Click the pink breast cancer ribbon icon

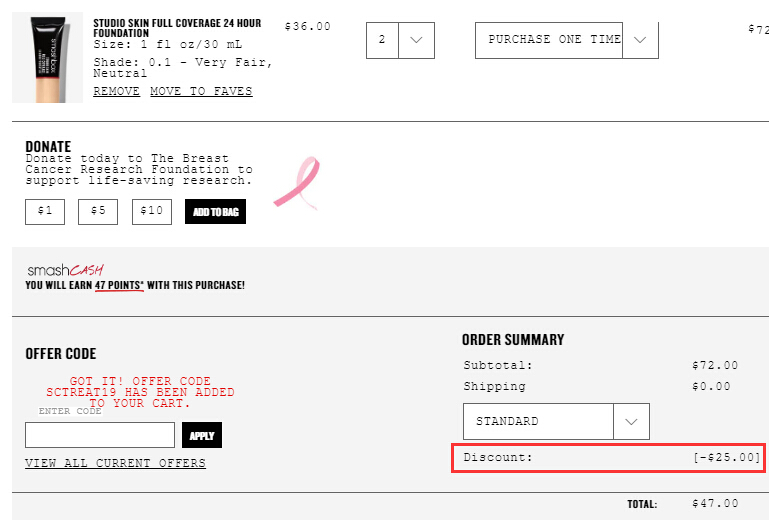pyautogui.click(x=297, y=183)
